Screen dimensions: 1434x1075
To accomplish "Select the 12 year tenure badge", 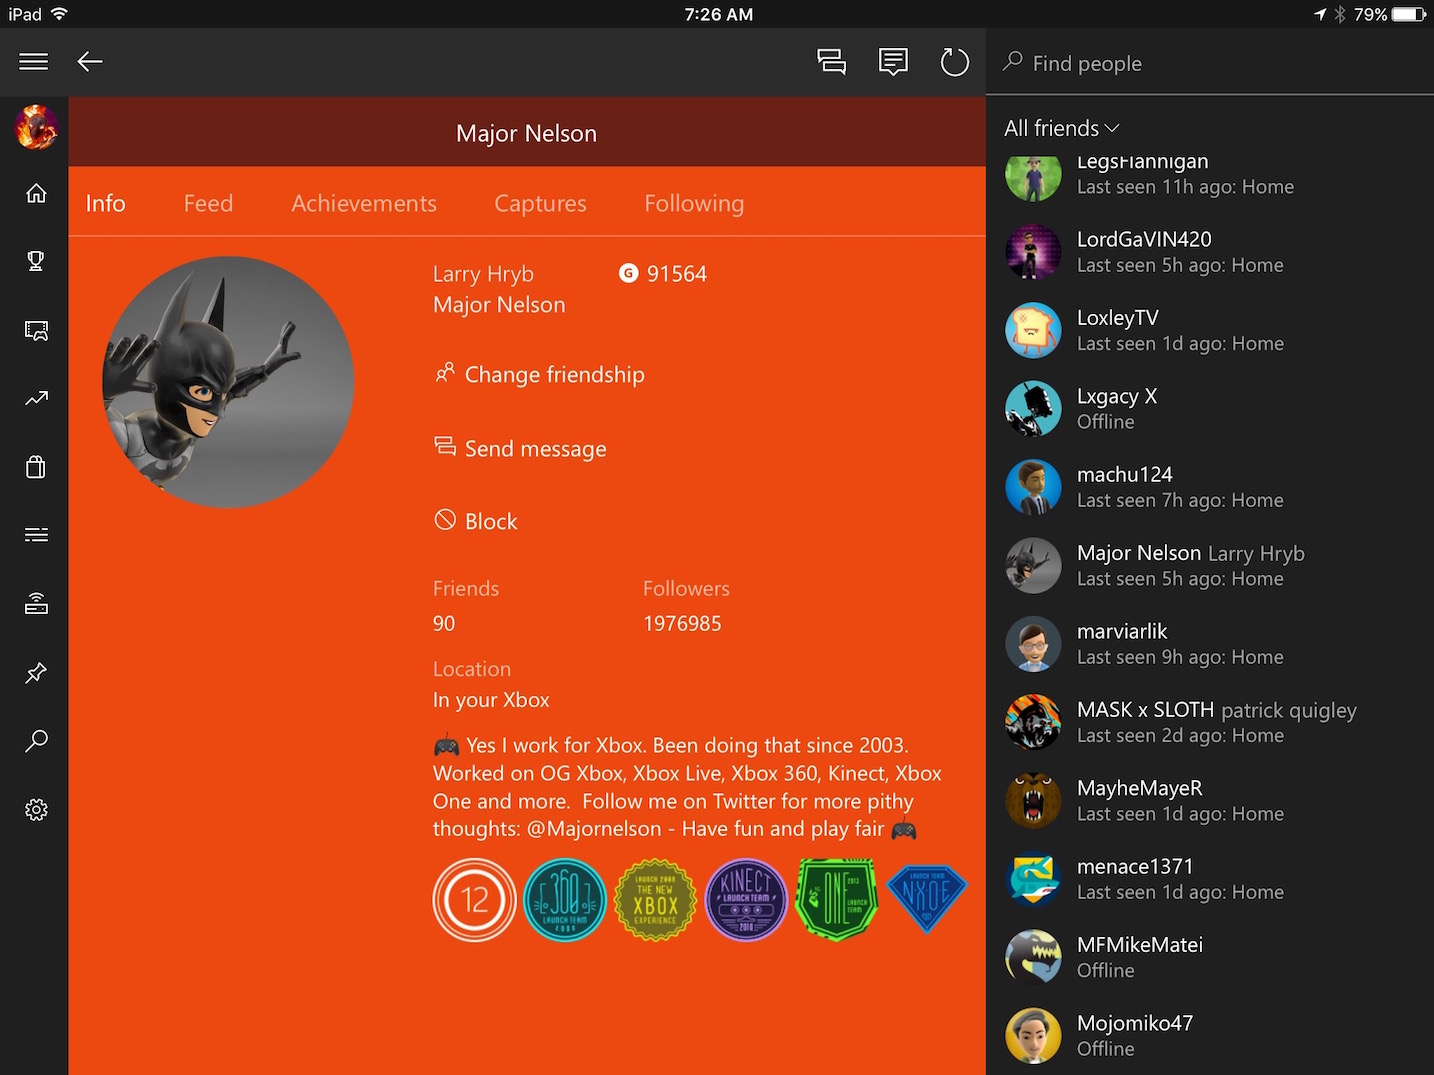I will 474,900.
